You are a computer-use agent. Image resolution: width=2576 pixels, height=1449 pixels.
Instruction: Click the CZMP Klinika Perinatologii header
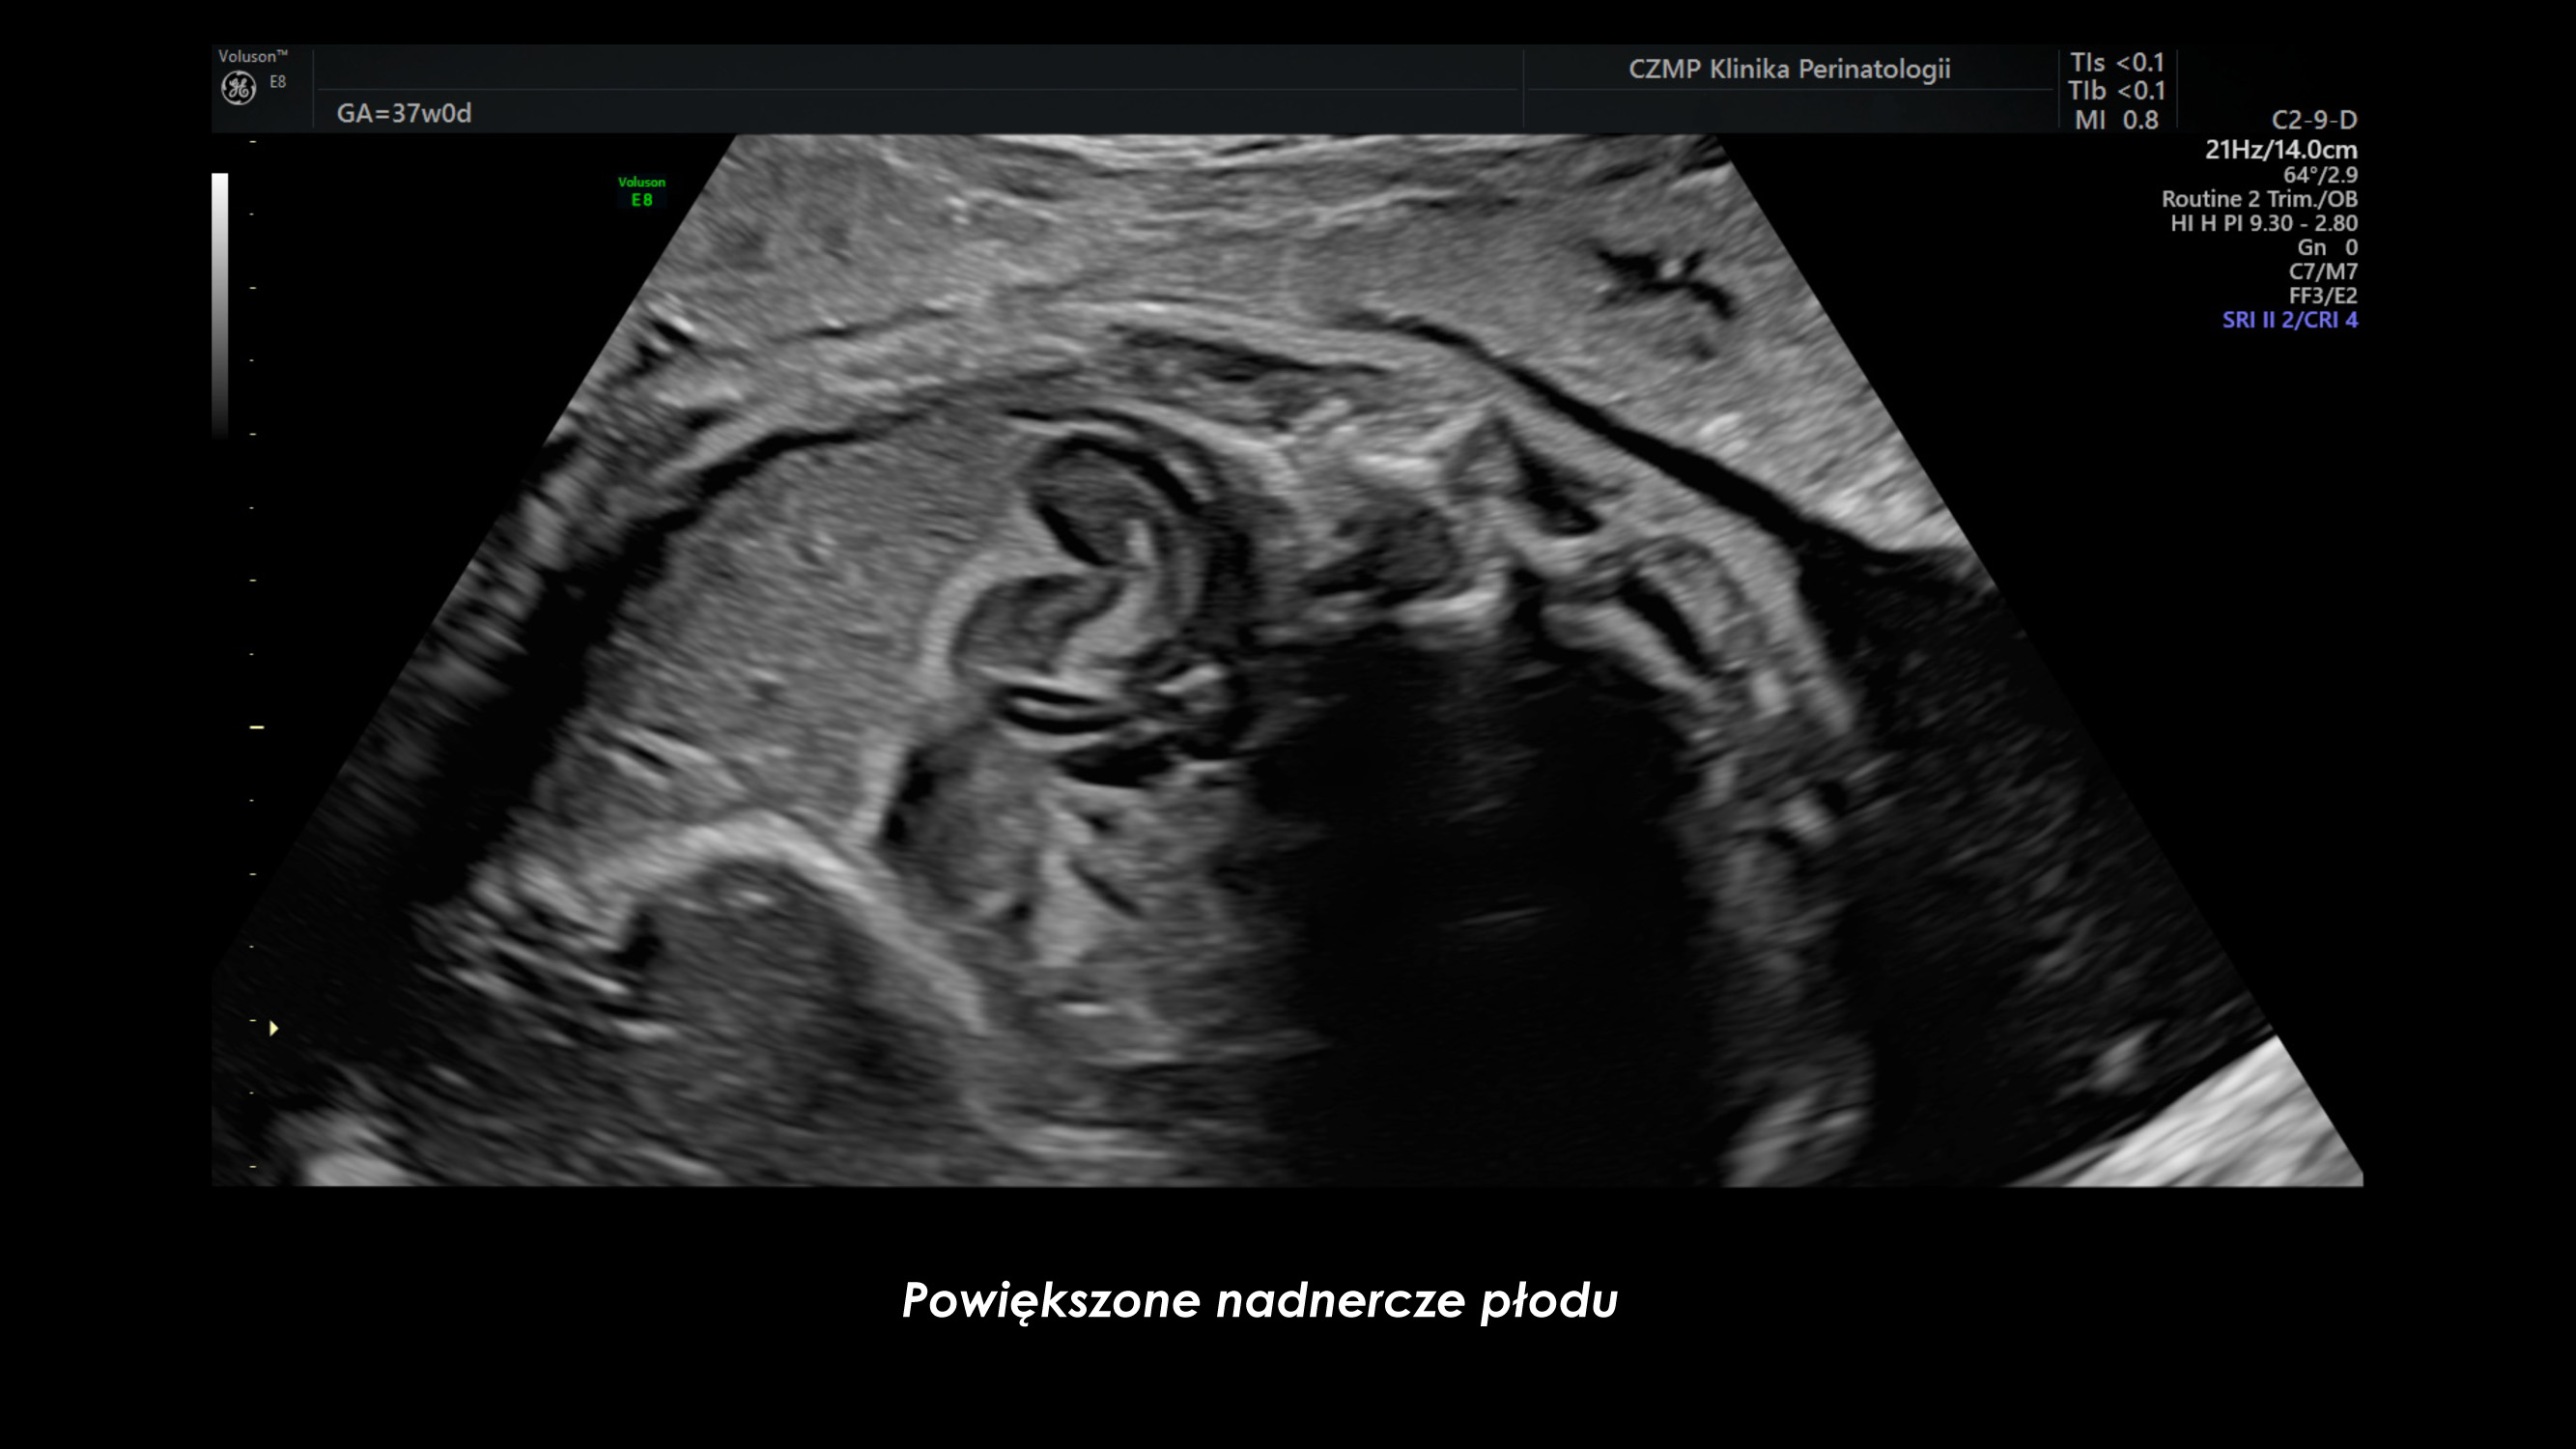(1789, 69)
